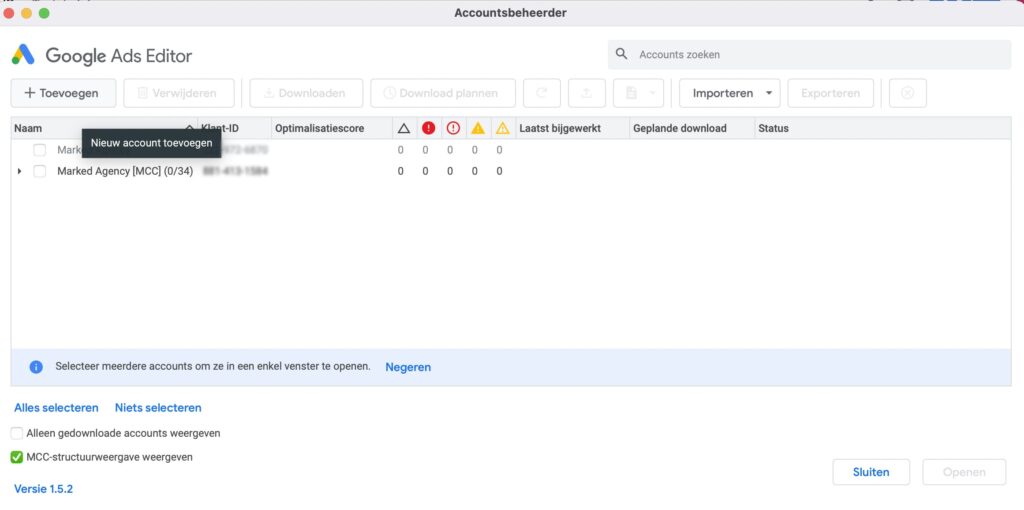This screenshot has height=510, width=1024.
Task: Click the Downloaden button
Action: [306, 93]
